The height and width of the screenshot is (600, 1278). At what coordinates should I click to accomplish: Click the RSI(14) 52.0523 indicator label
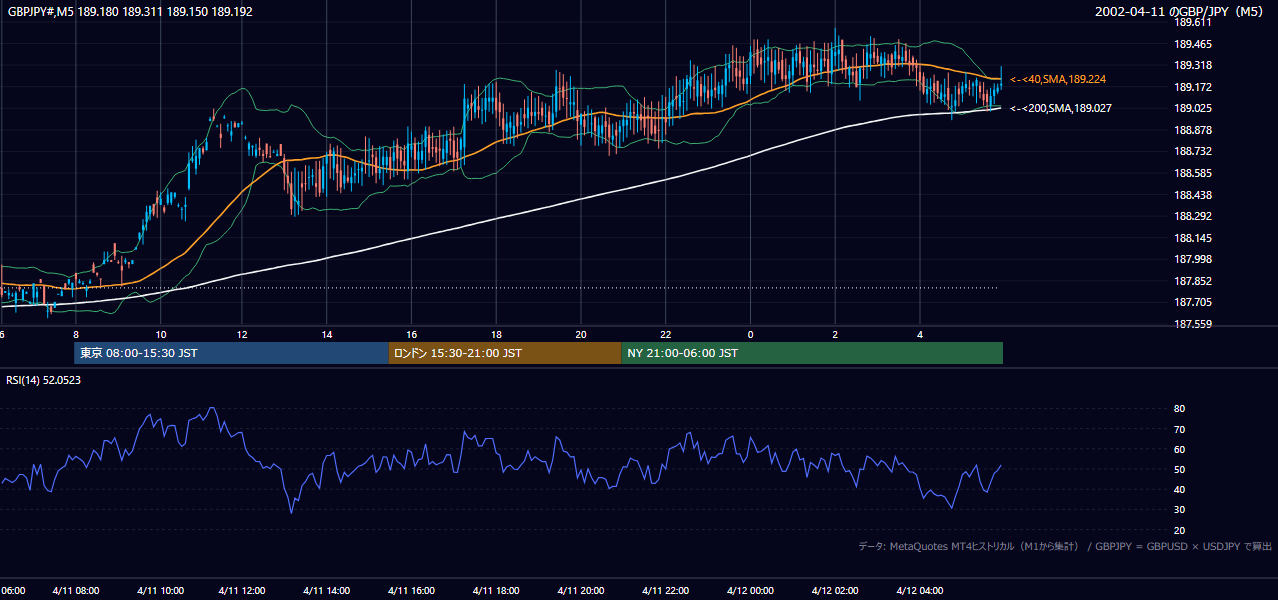[43, 380]
